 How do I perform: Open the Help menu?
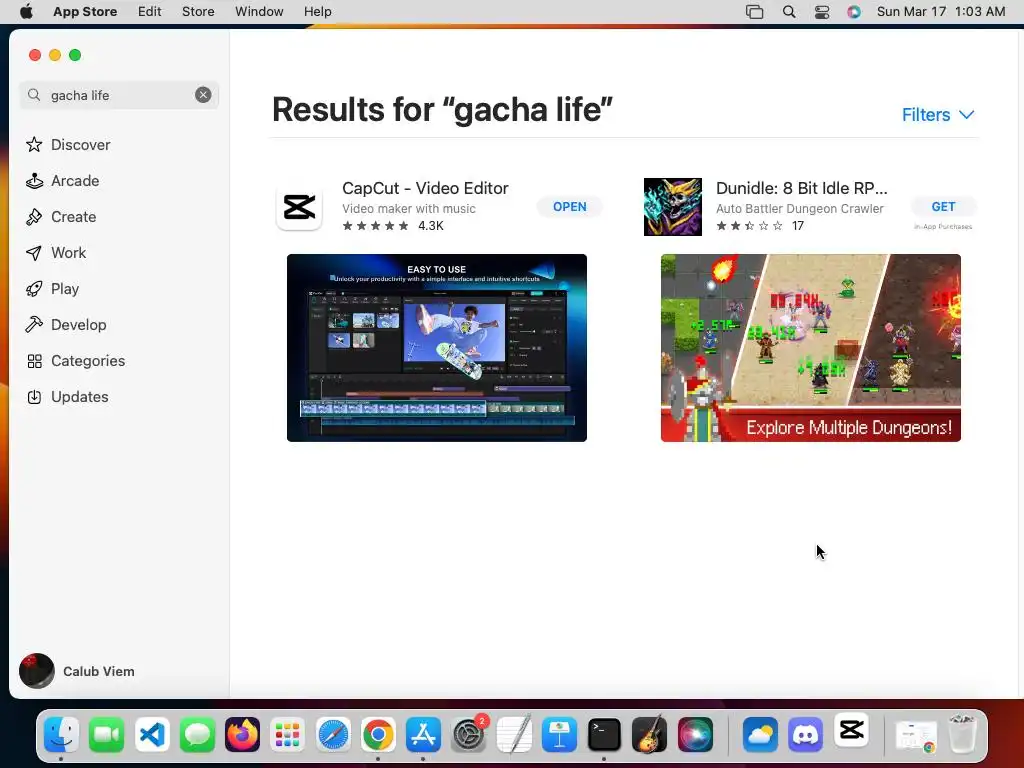coord(317,11)
